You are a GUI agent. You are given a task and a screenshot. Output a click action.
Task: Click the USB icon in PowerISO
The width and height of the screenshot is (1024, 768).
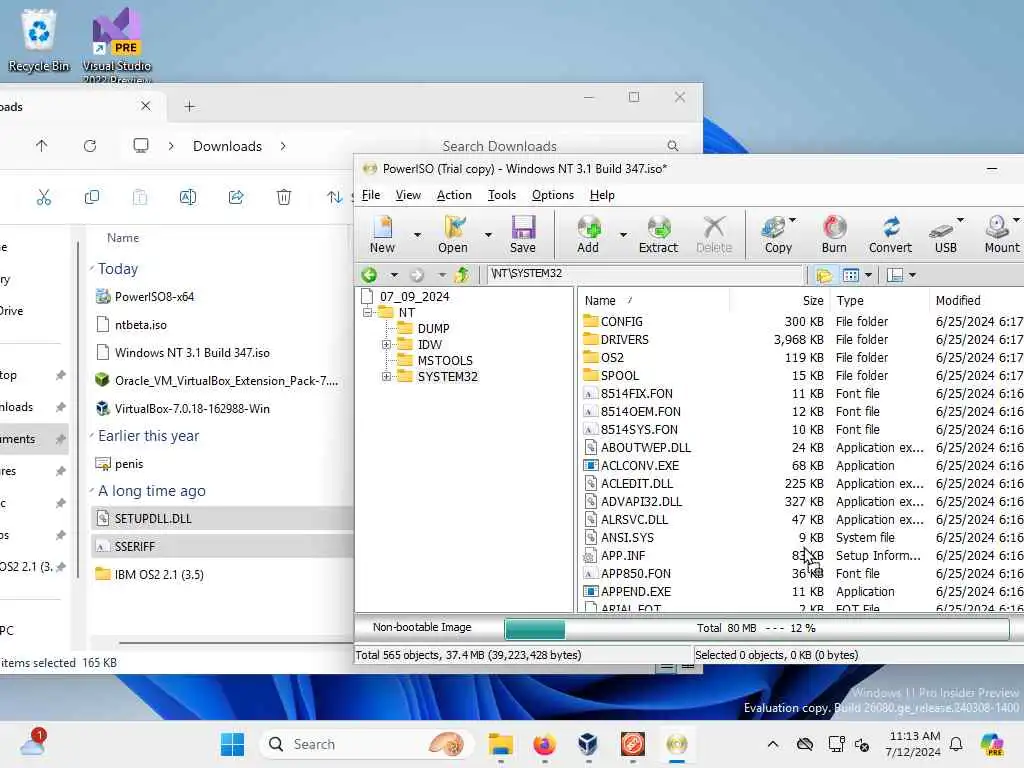tap(944, 234)
